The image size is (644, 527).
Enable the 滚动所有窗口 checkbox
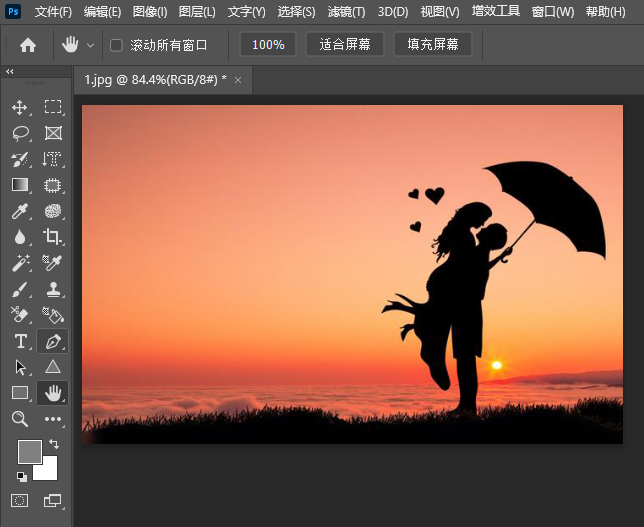[x=116, y=45]
